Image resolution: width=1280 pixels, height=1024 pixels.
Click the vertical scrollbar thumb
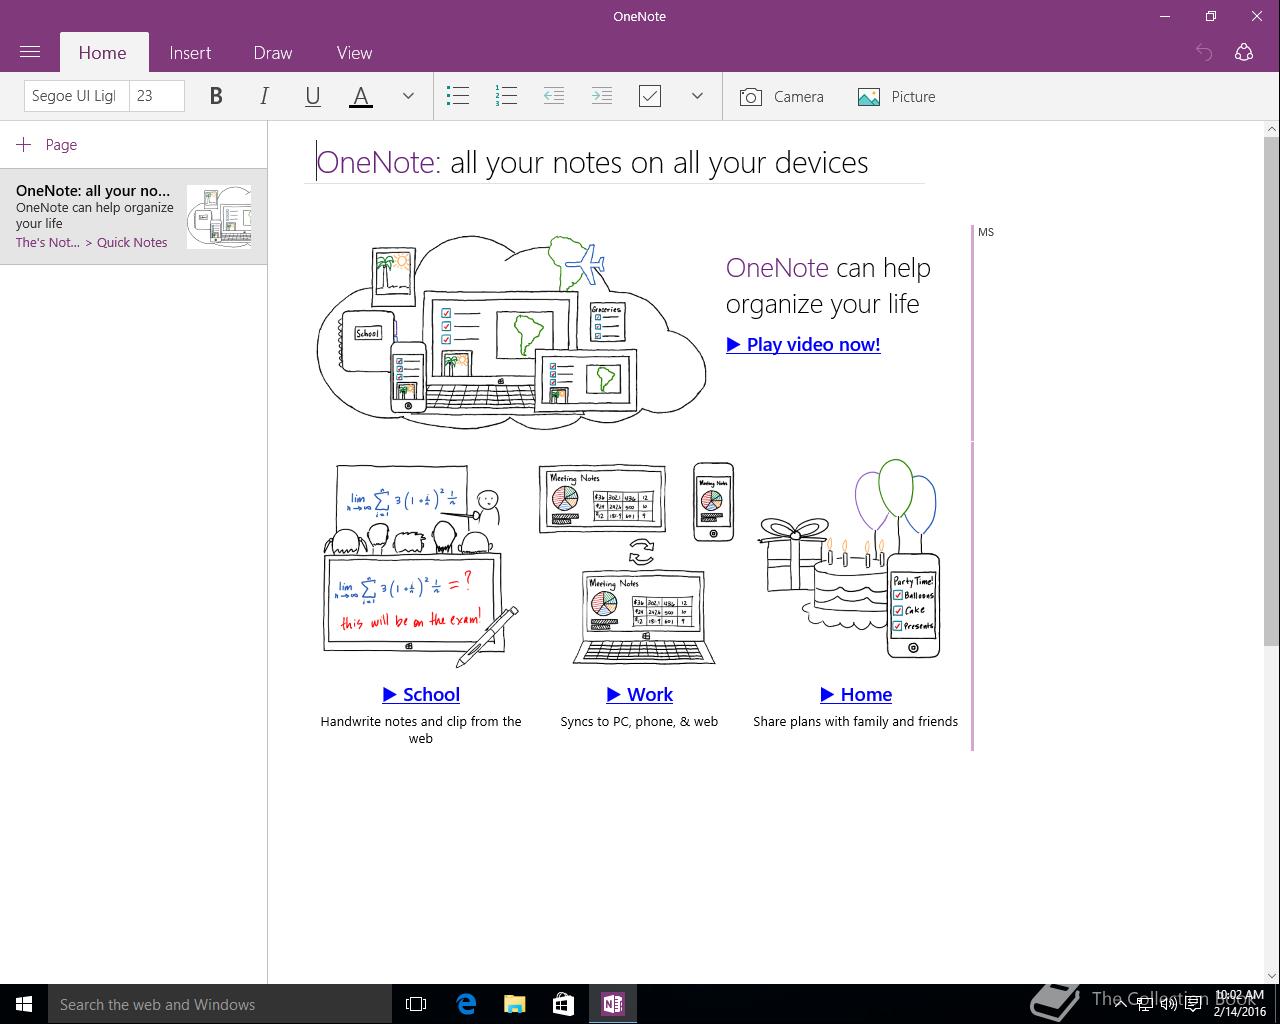(1271, 390)
